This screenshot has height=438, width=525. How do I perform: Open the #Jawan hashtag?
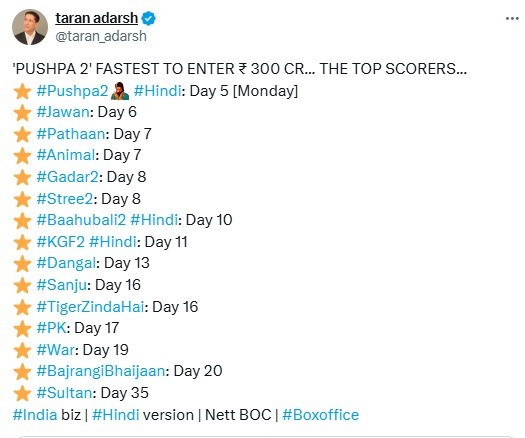pos(63,112)
